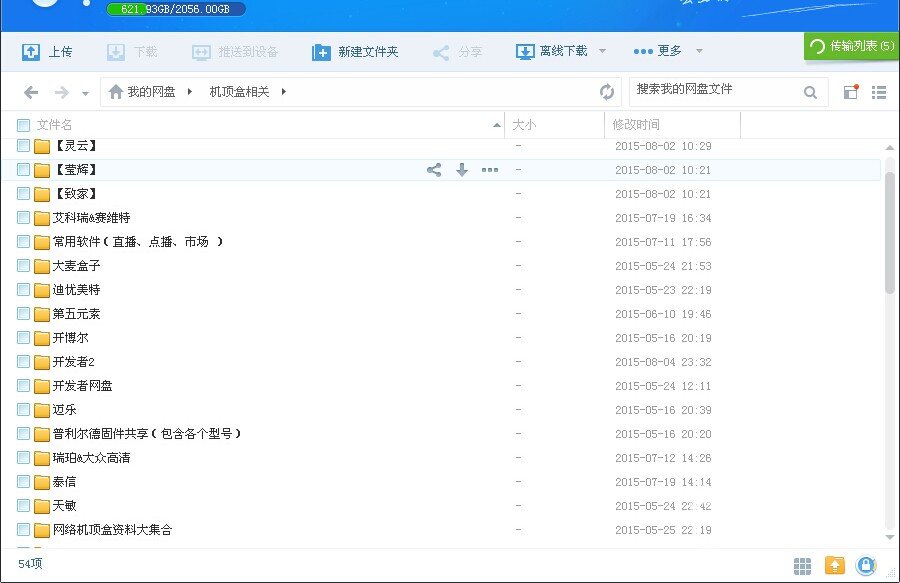Viewport: 900px width, 583px height.
Task: Go forward with the forward arrow
Action: click(x=61, y=92)
